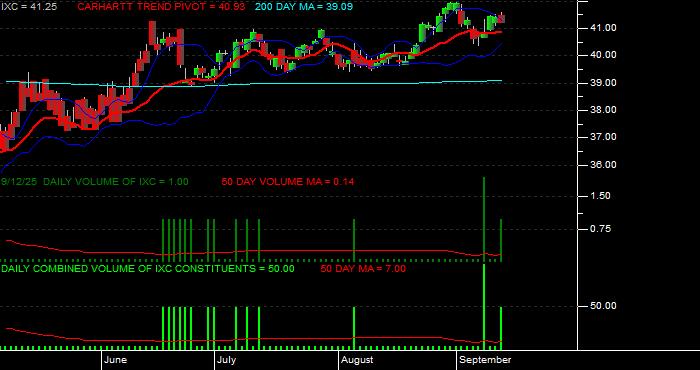This screenshot has height=370, width=700.
Task: Click the 200 DAY MA = 39.09 label
Action: pyautogui.click(x=304, y=7)
